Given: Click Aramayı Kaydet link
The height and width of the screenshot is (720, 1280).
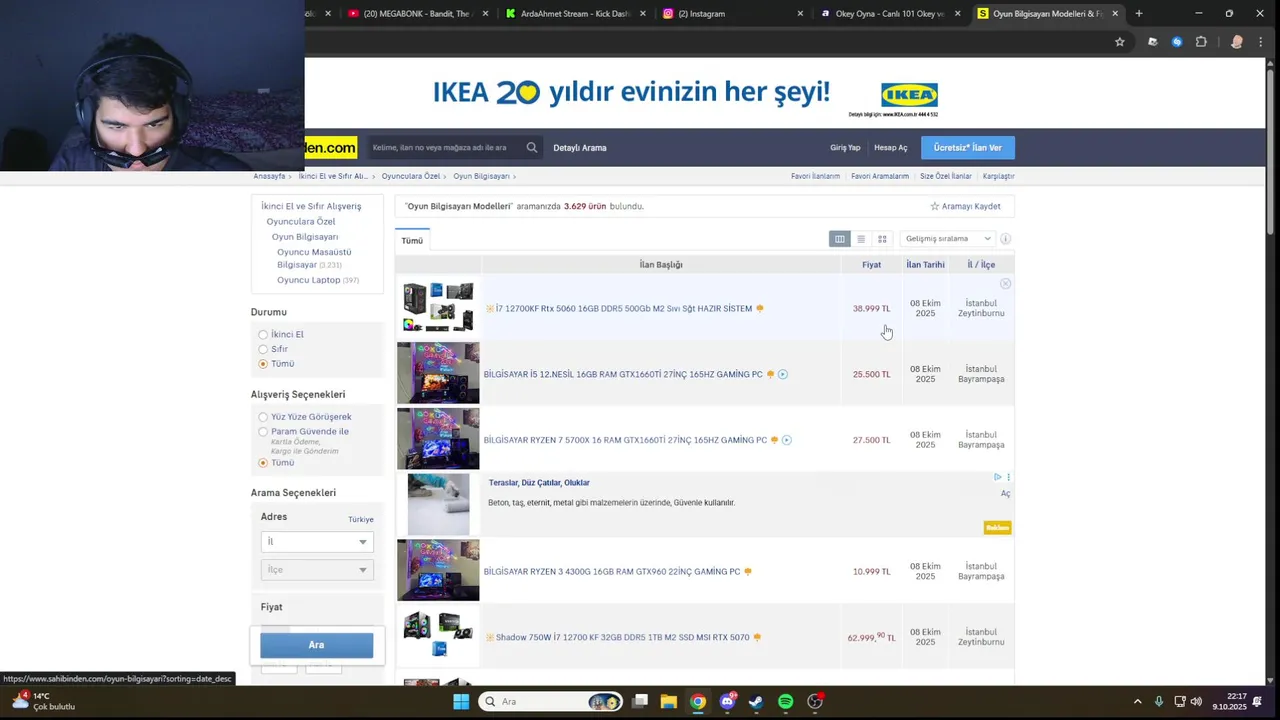Looking at the screenshot, I should tap(971, 207).
